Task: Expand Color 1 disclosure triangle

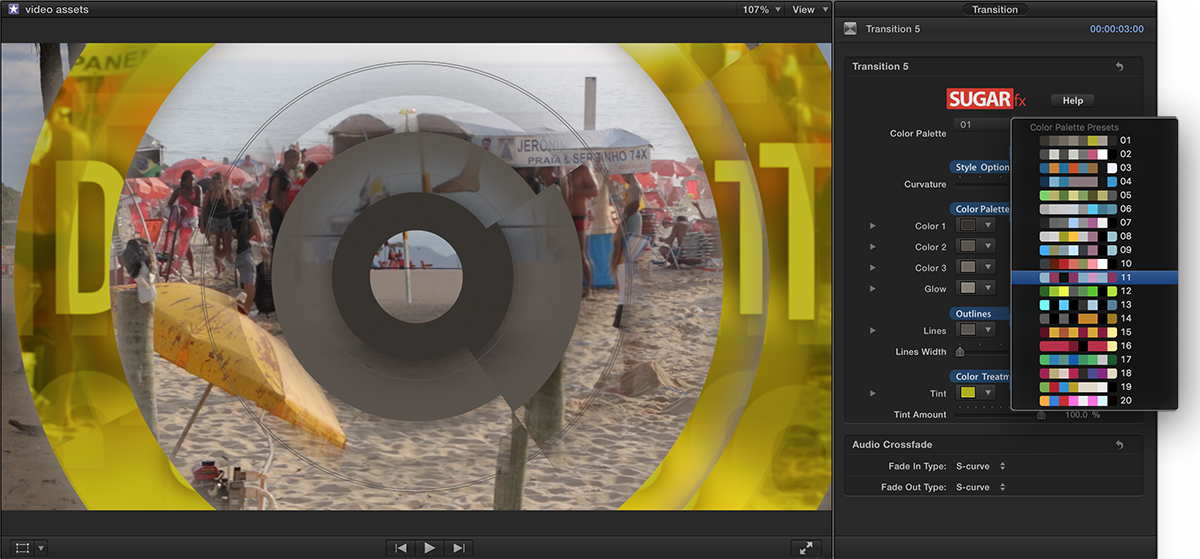Action: point(872,226)
